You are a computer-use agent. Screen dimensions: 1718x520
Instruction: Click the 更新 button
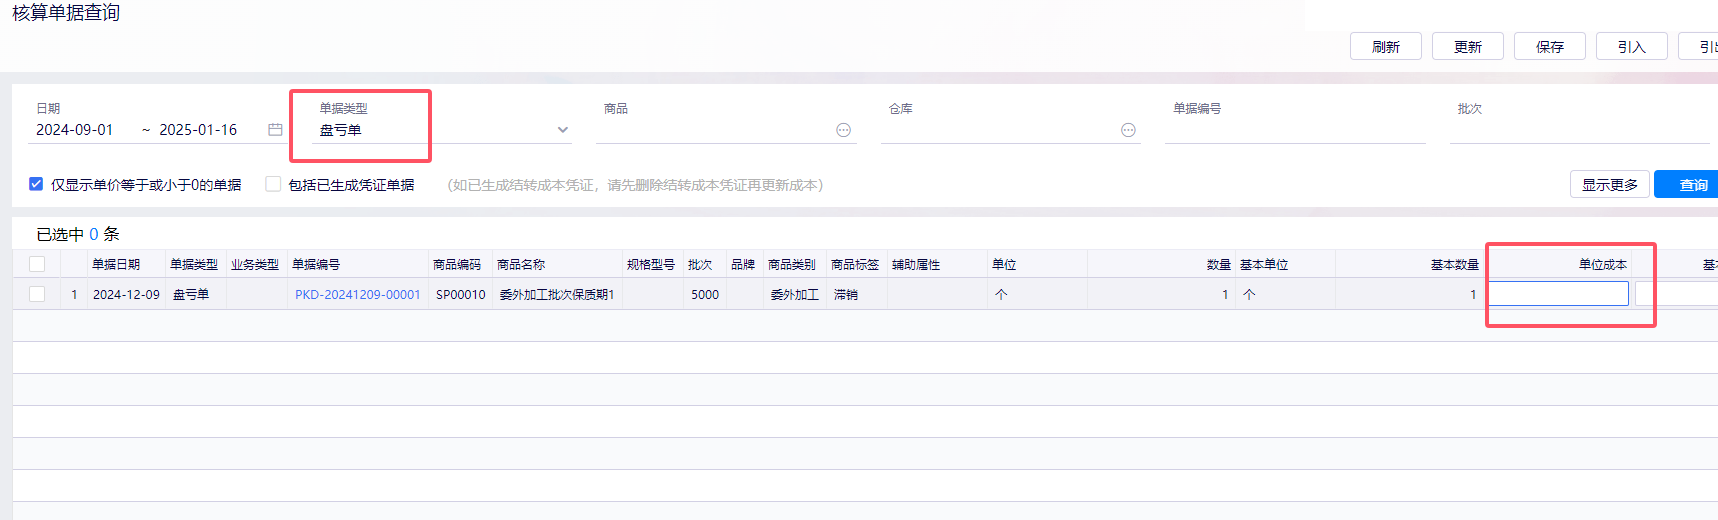tap(1468, 47)
